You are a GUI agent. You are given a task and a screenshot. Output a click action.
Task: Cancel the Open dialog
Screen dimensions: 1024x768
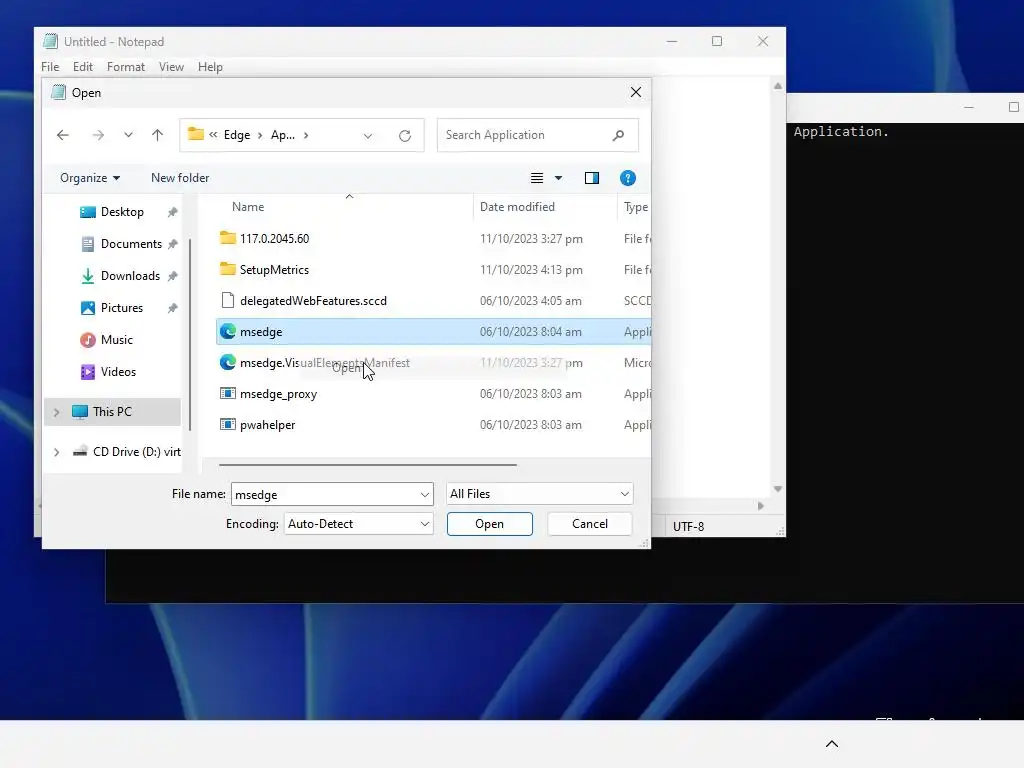(590, 524)
